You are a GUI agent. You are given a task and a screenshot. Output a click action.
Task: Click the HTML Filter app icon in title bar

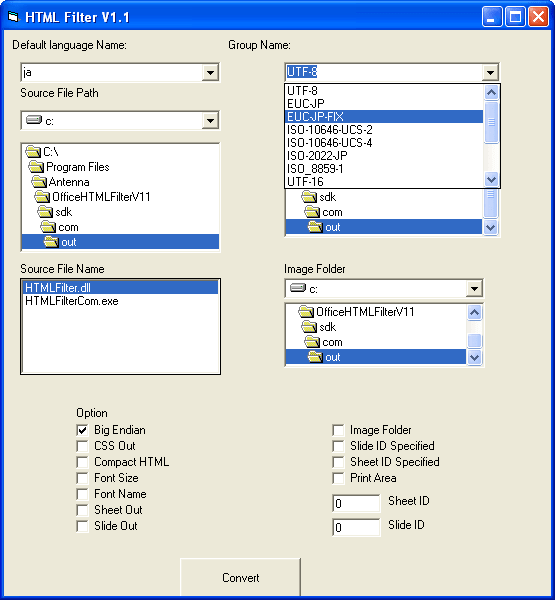[13, 17]
